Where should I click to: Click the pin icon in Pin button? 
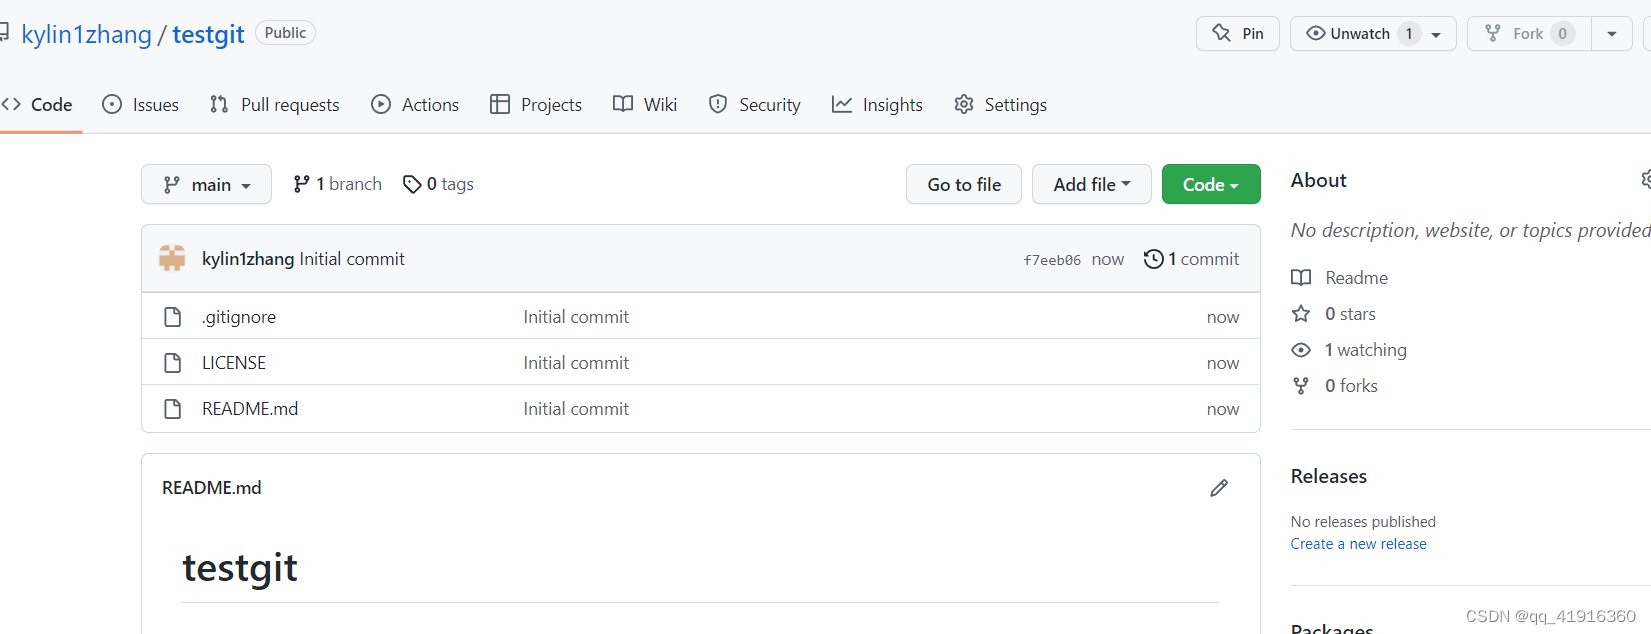(1222, 33)
